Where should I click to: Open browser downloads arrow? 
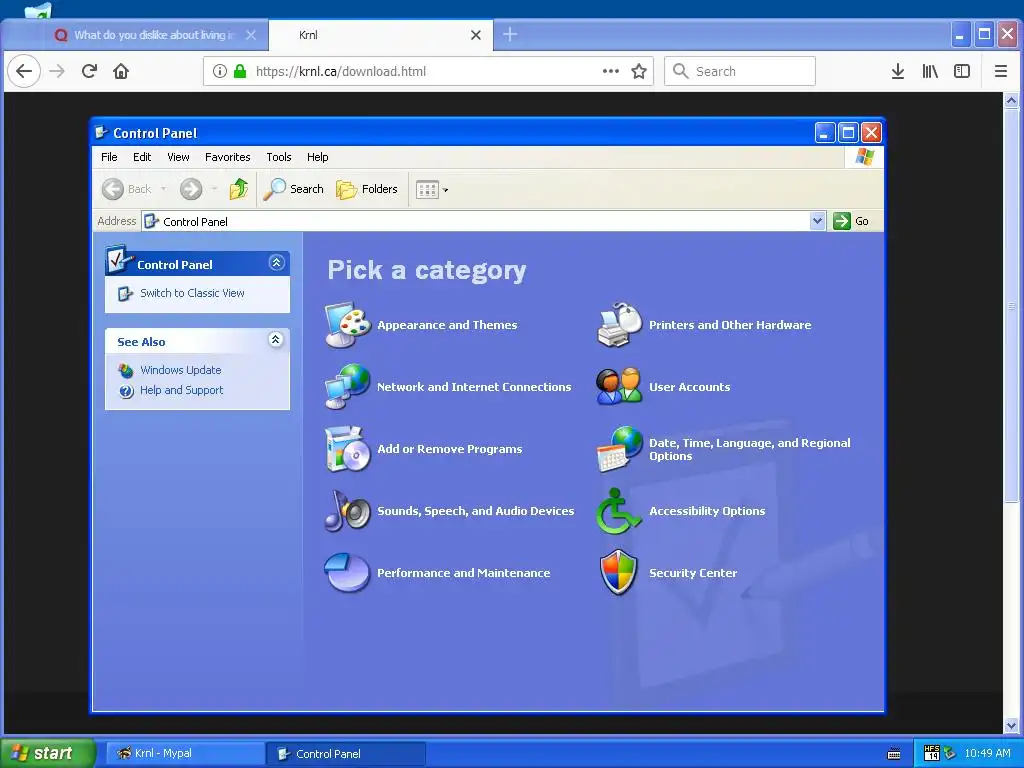(898, 71)
